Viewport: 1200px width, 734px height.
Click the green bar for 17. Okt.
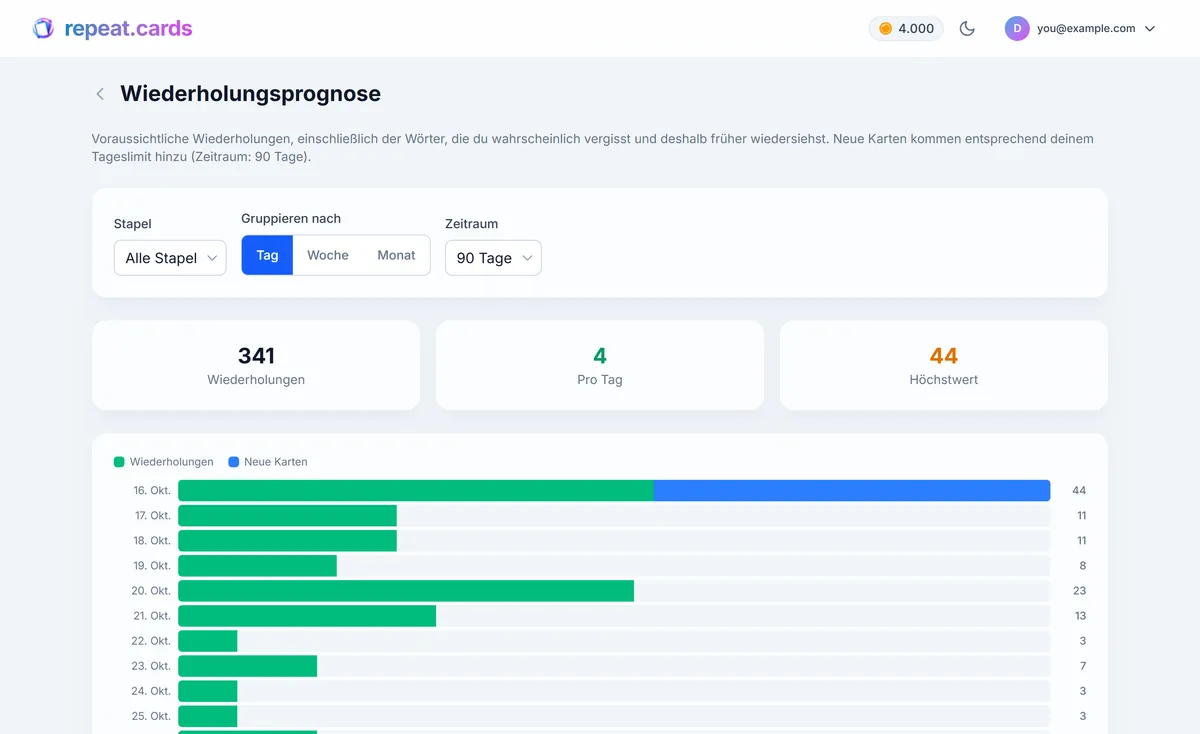(287, 515)
